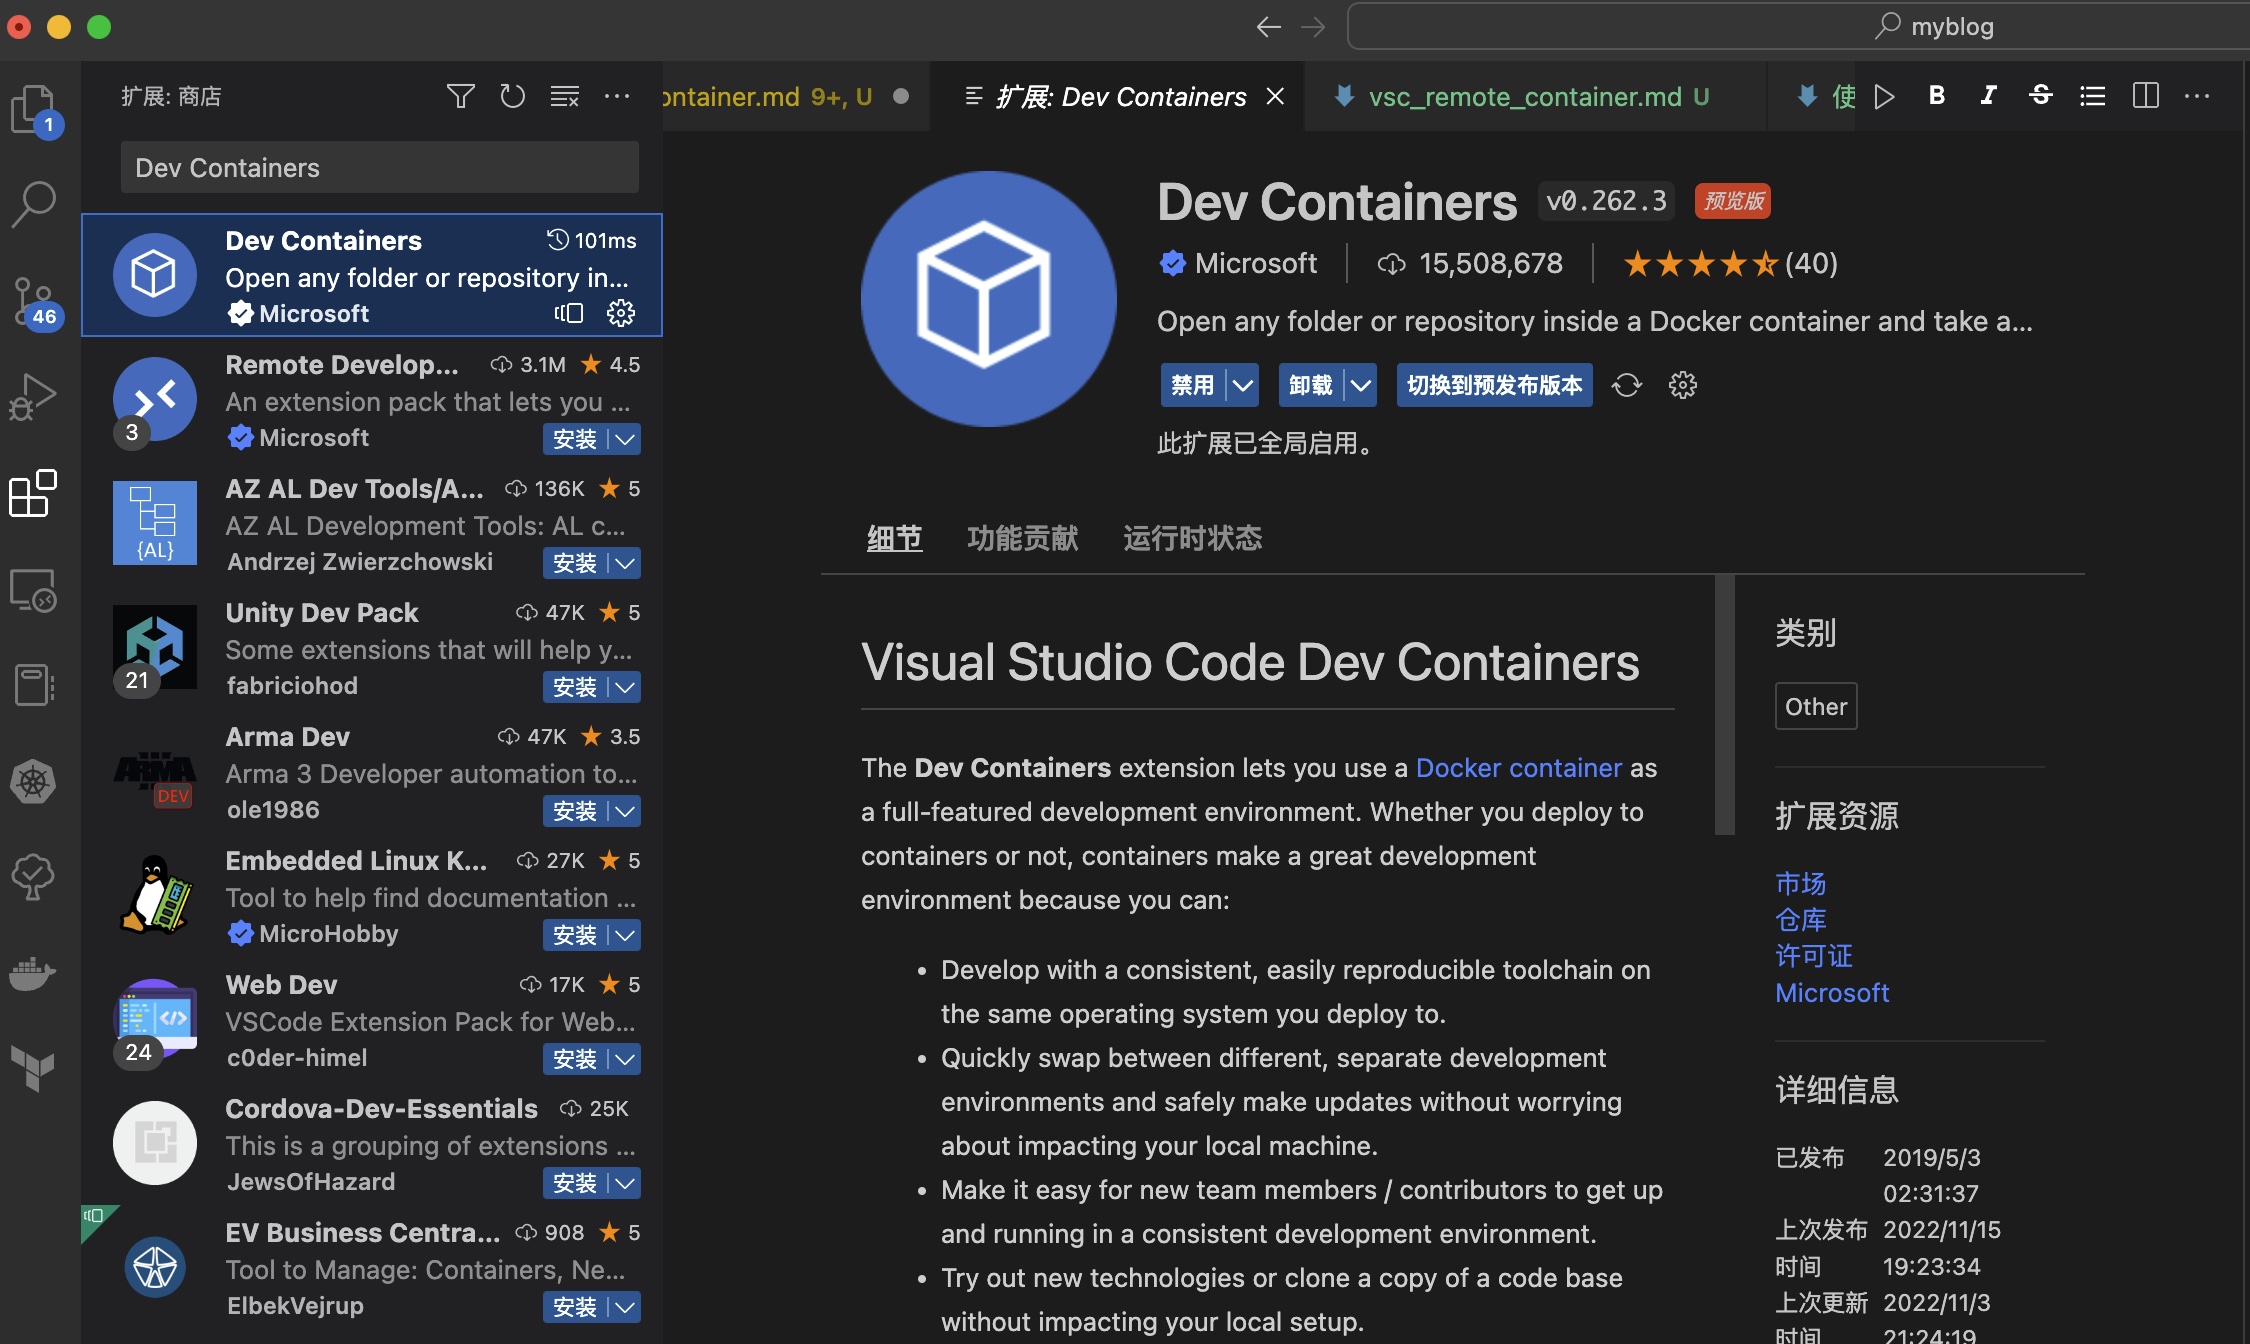
Task: Open Source Control view with 46 badge
Action: click(x=34, y=301)
